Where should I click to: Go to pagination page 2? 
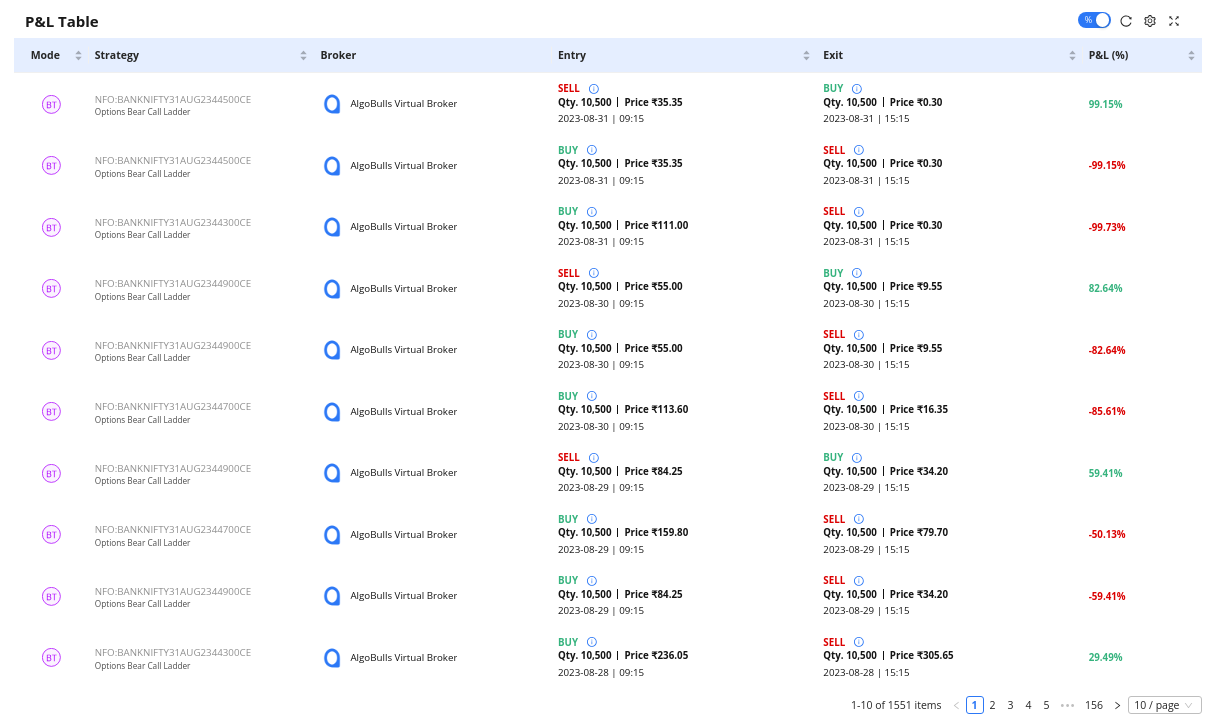[x=993, y=705]
